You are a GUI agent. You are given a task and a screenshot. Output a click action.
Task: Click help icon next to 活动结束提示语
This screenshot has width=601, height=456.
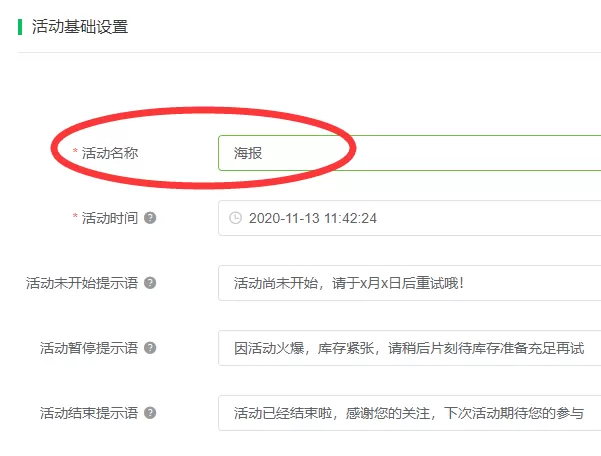(150, 413)
